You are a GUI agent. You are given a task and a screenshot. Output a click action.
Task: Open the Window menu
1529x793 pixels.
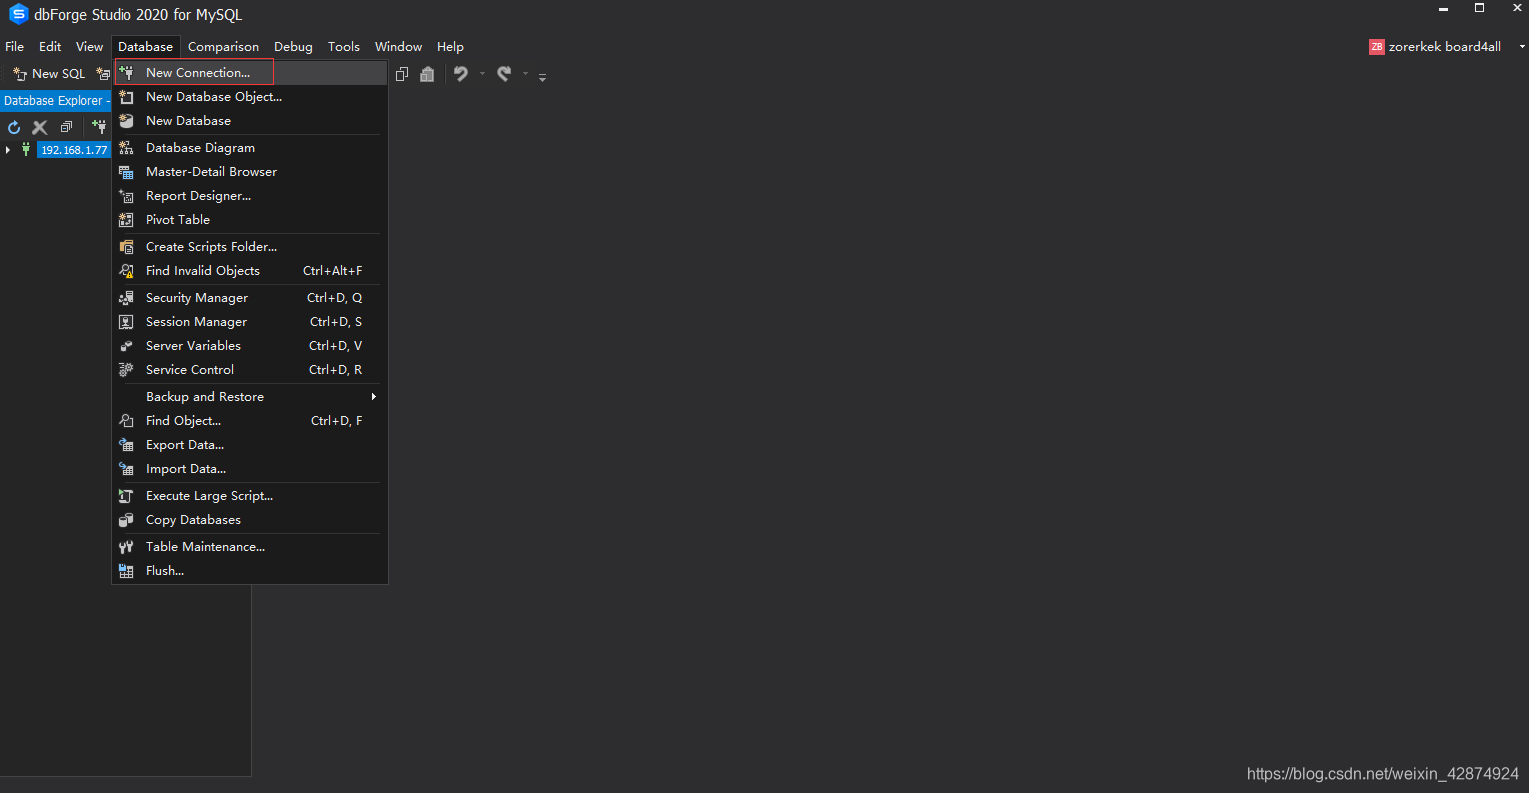click(398, 47)
